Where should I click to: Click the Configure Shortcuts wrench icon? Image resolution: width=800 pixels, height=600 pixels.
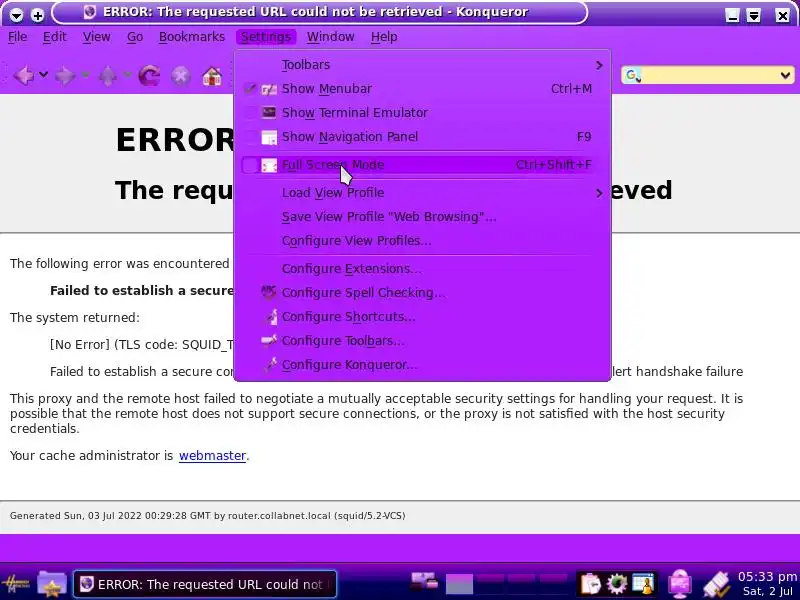[271, 317]
